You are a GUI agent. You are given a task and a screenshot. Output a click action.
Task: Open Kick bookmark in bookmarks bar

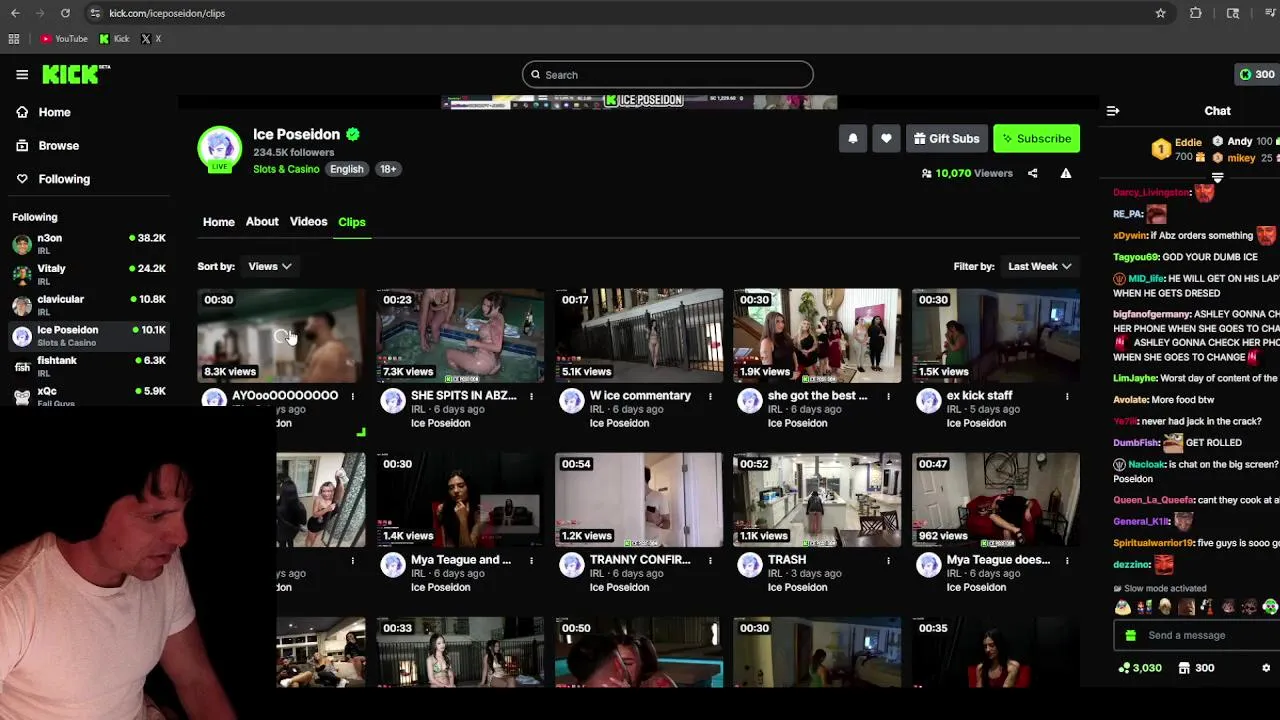(x=114, y=39)
